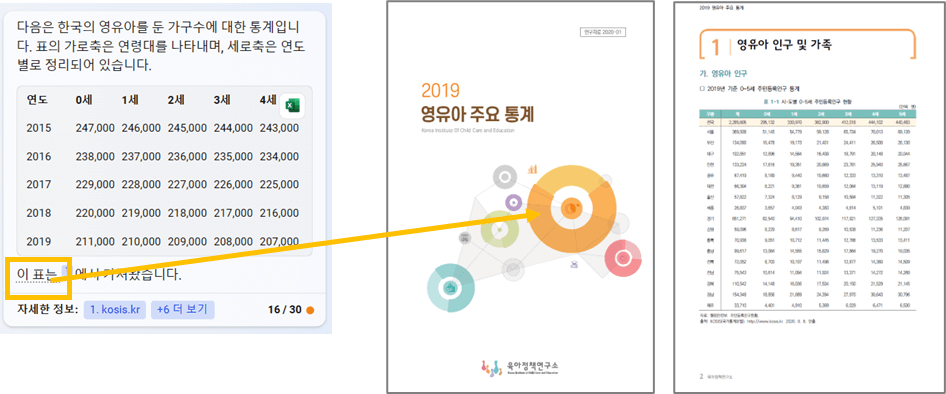Click the green donut chart graphic on cover

(500, 229)
